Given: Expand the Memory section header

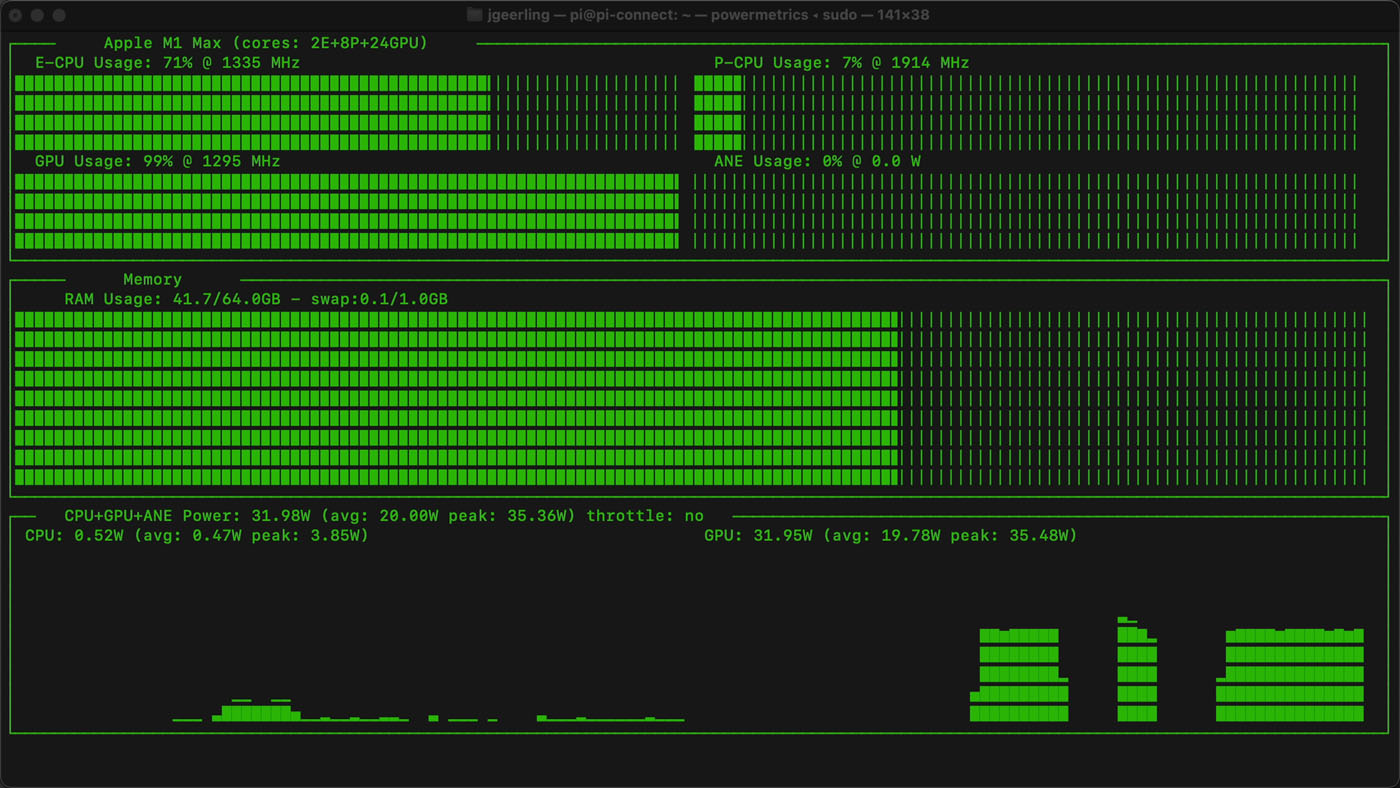Looking at the screenshot, I should (x=152, y=279).
